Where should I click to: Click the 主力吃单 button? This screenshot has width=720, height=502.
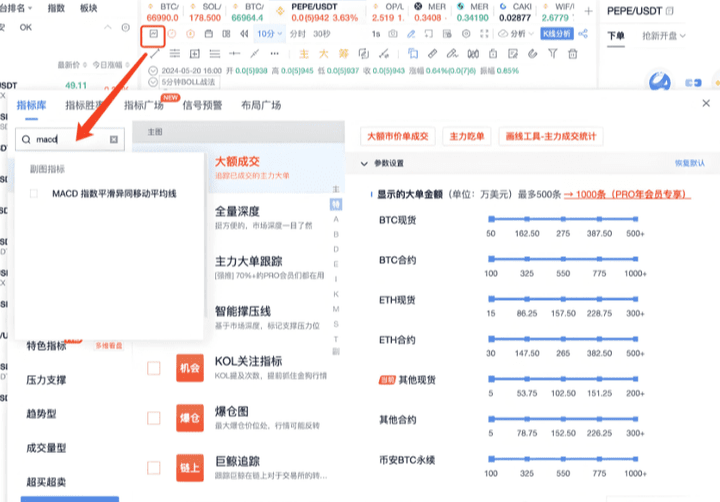(x=467, y=136)
